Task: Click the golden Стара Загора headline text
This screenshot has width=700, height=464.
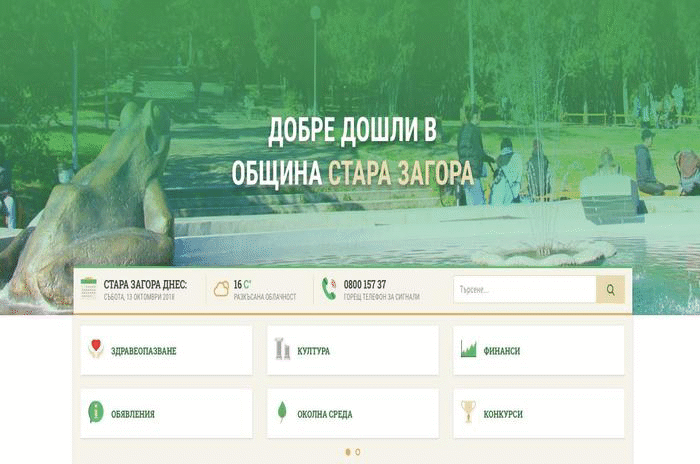Action: click(x=400, y=173)
